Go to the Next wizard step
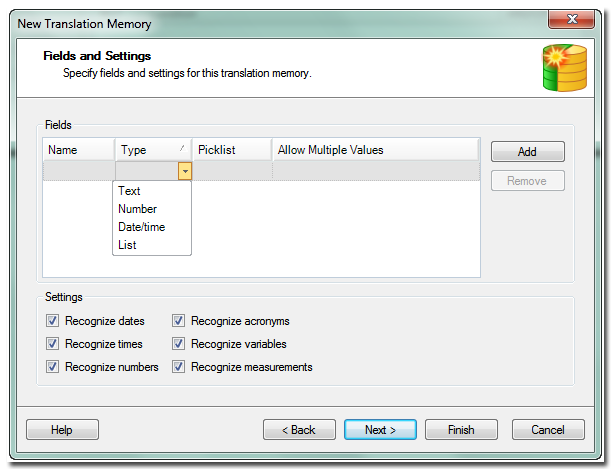The width and height of the screenshot is (611, 469). [x=380, y=430]
